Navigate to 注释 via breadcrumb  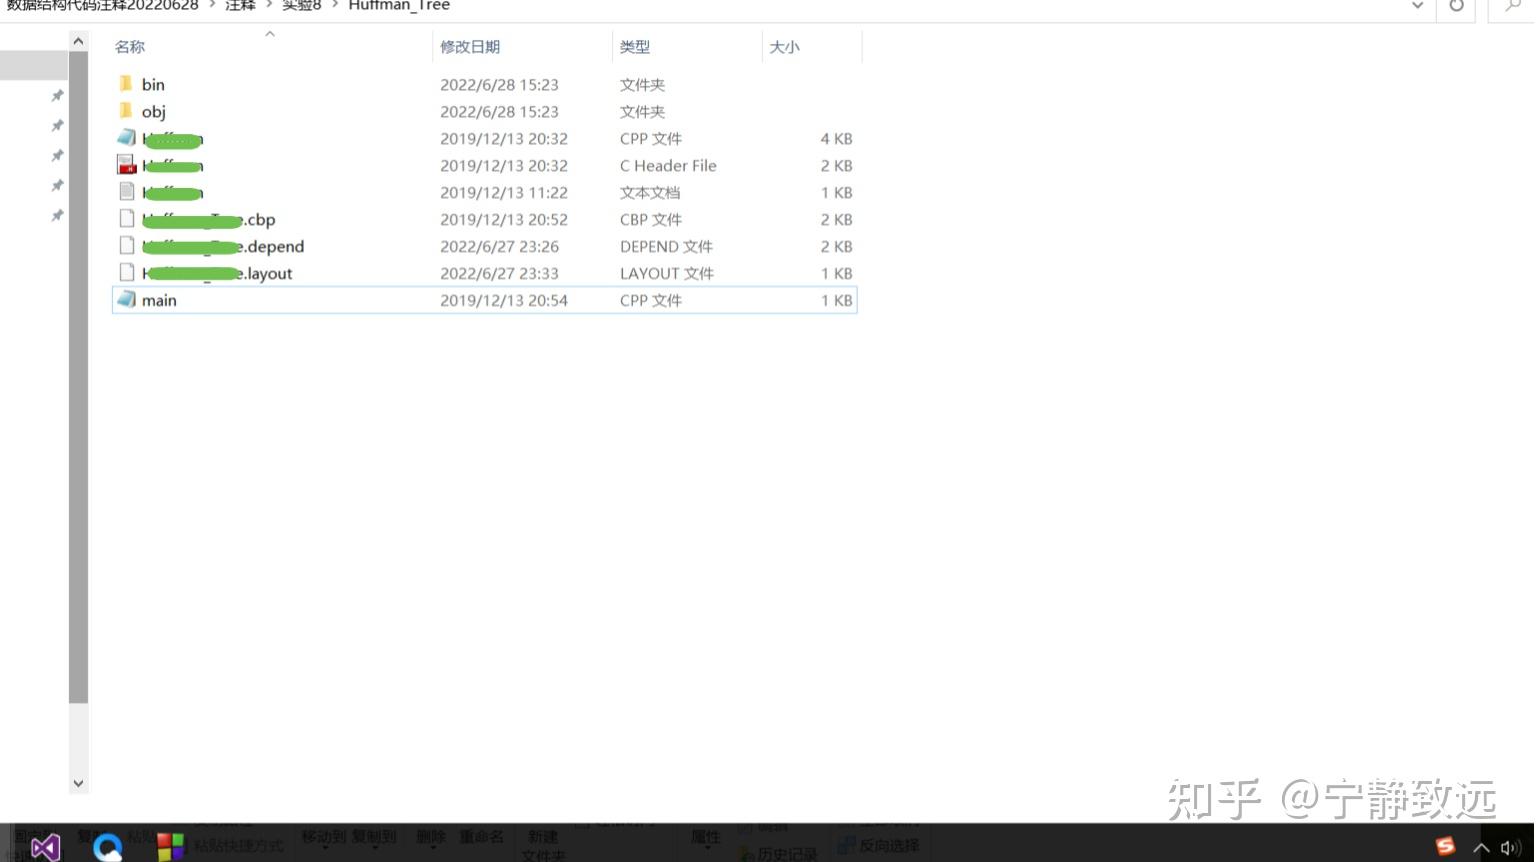(x=240, y=6)
